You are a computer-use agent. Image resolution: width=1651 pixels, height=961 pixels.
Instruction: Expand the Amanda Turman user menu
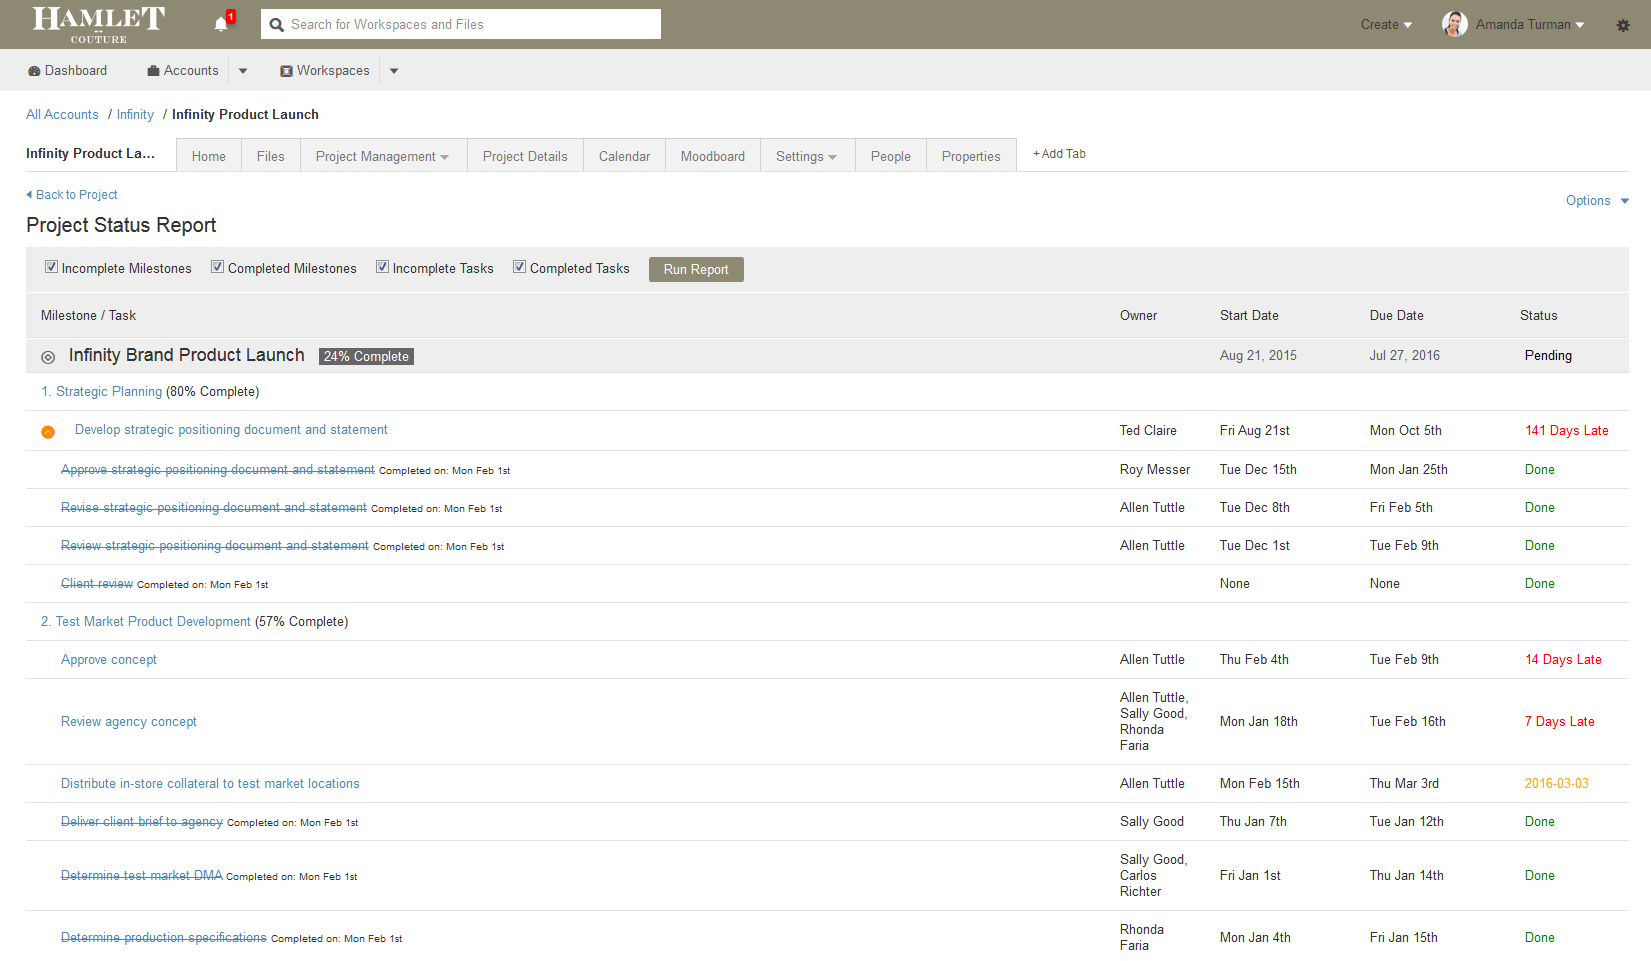[x=1530, y=25]
